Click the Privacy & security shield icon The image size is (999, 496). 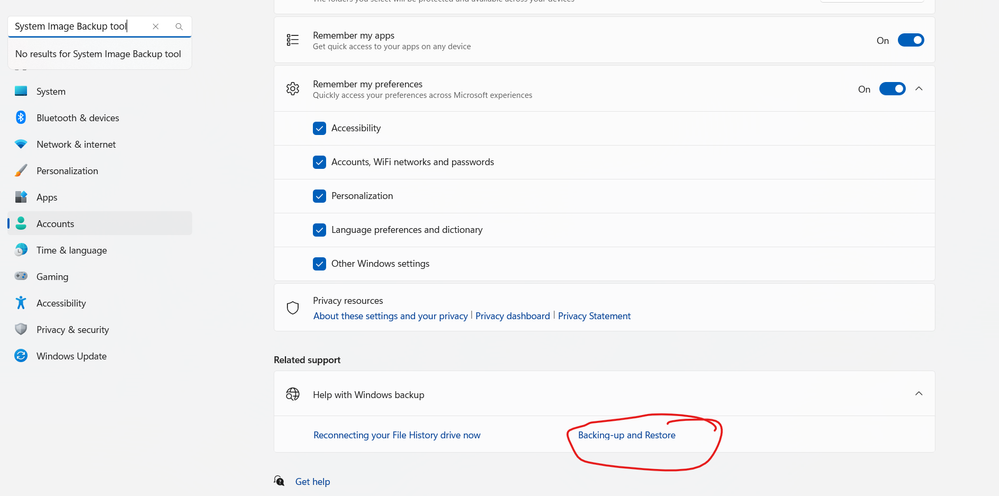point(21,330)
